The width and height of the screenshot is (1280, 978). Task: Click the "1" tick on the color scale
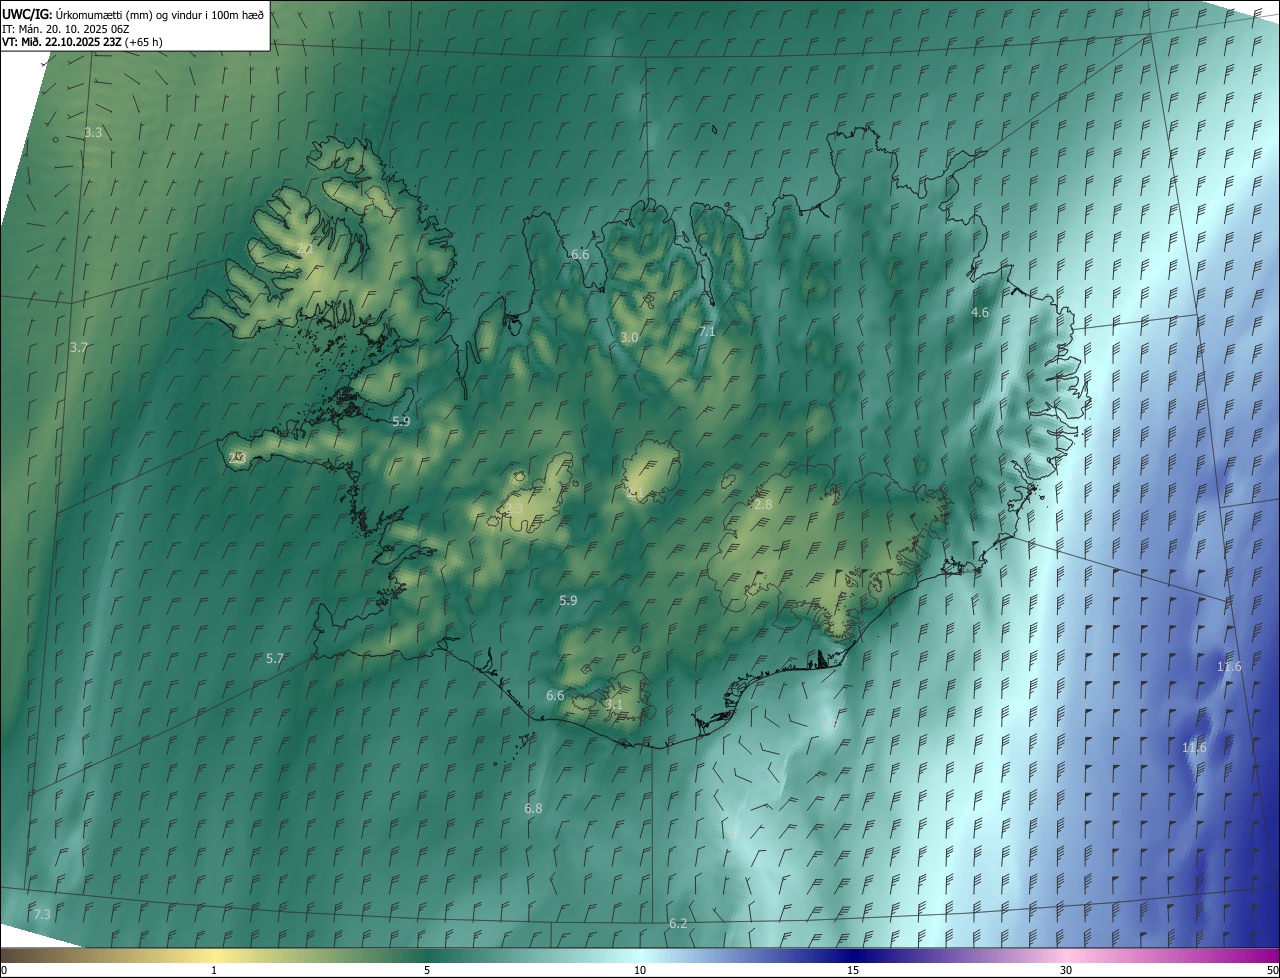pyautogui.click(x=214, y=971)
